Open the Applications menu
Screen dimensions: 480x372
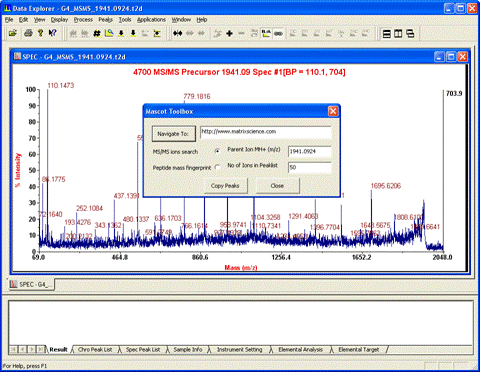click(x=151, y=20)
